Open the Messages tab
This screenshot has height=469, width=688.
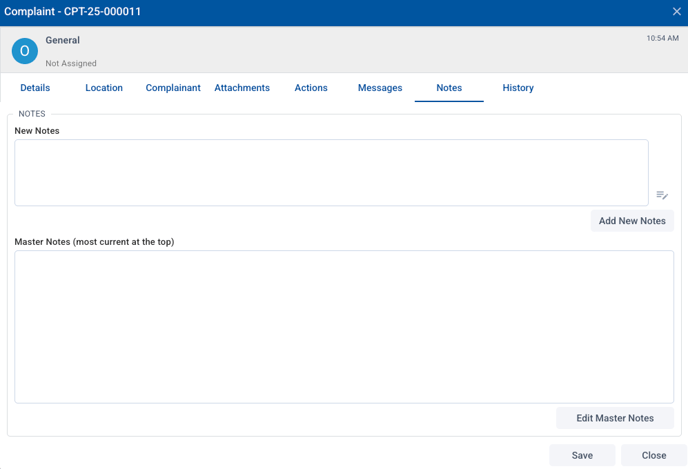pyautogui.click(x=380, y=88)
